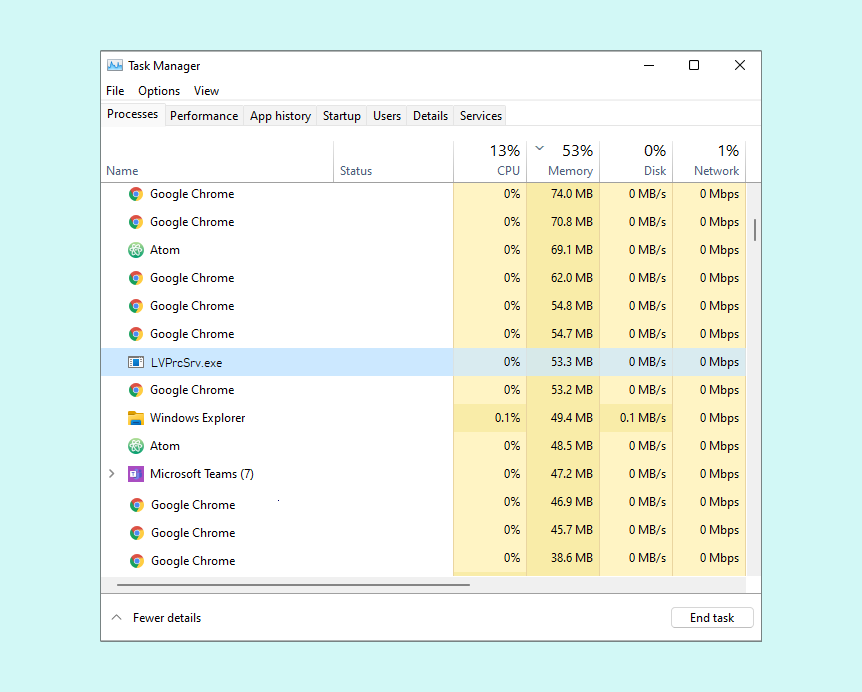Click the vertical scrollbar thumb
This screenshot has height=692, width=862.
(x=754, y=230)
